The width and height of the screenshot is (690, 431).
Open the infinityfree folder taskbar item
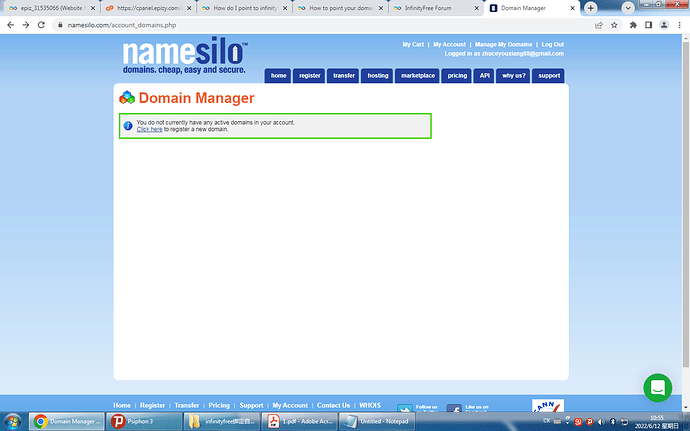[222, 421]
